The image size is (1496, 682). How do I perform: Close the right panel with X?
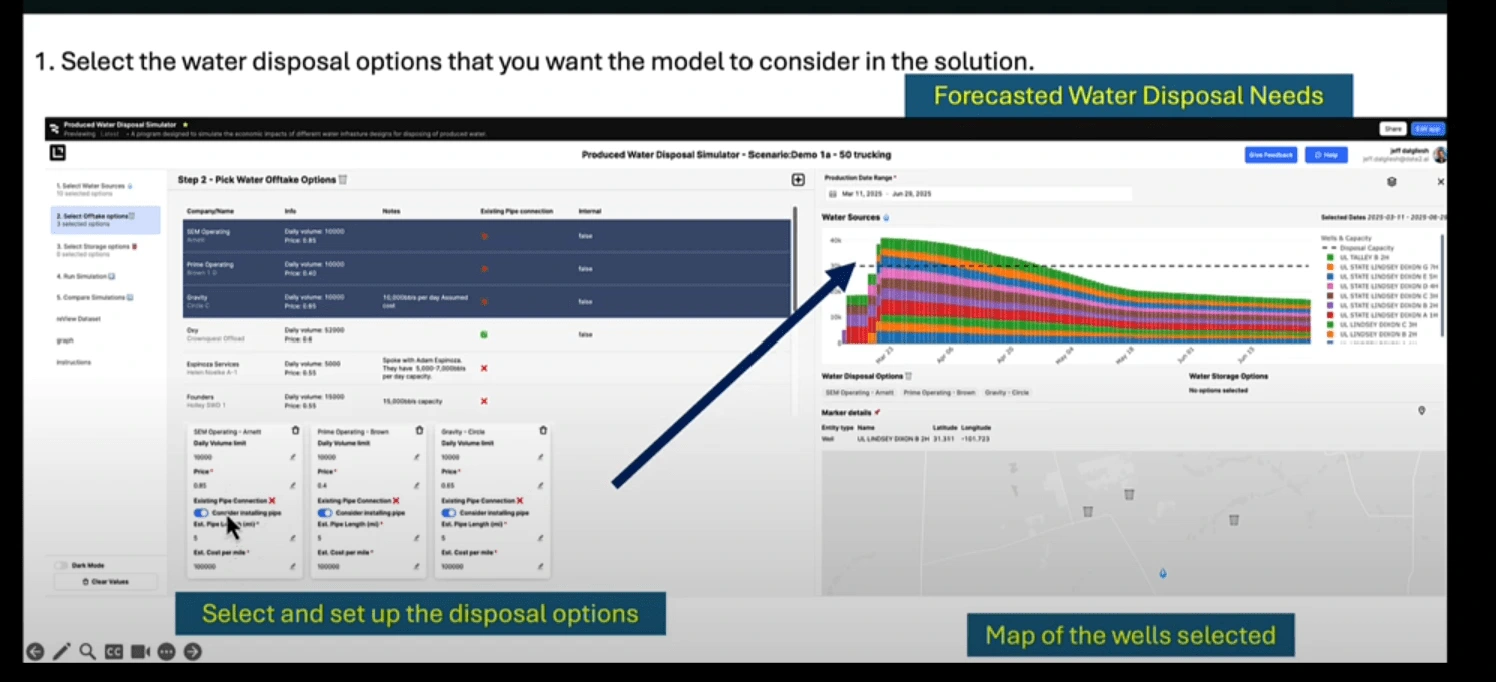1441,182
